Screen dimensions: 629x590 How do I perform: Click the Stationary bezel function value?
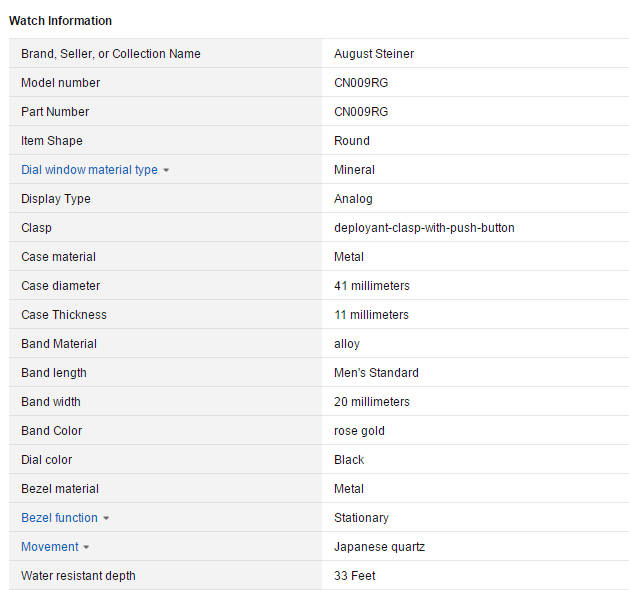361,518
